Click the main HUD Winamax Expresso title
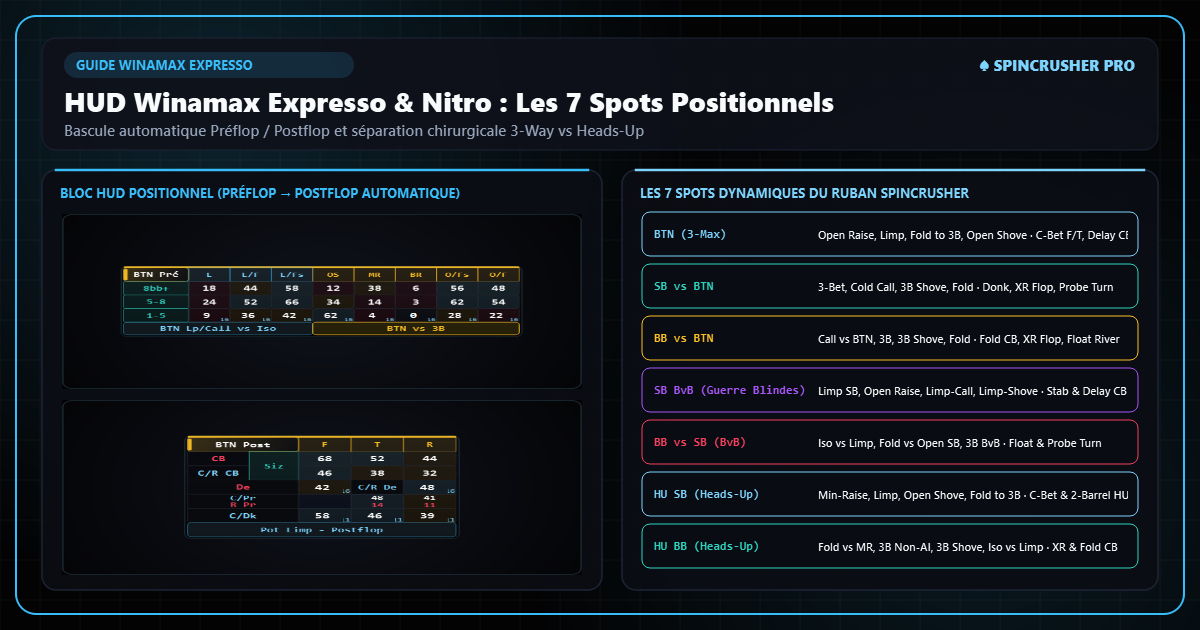 [449, 103]
